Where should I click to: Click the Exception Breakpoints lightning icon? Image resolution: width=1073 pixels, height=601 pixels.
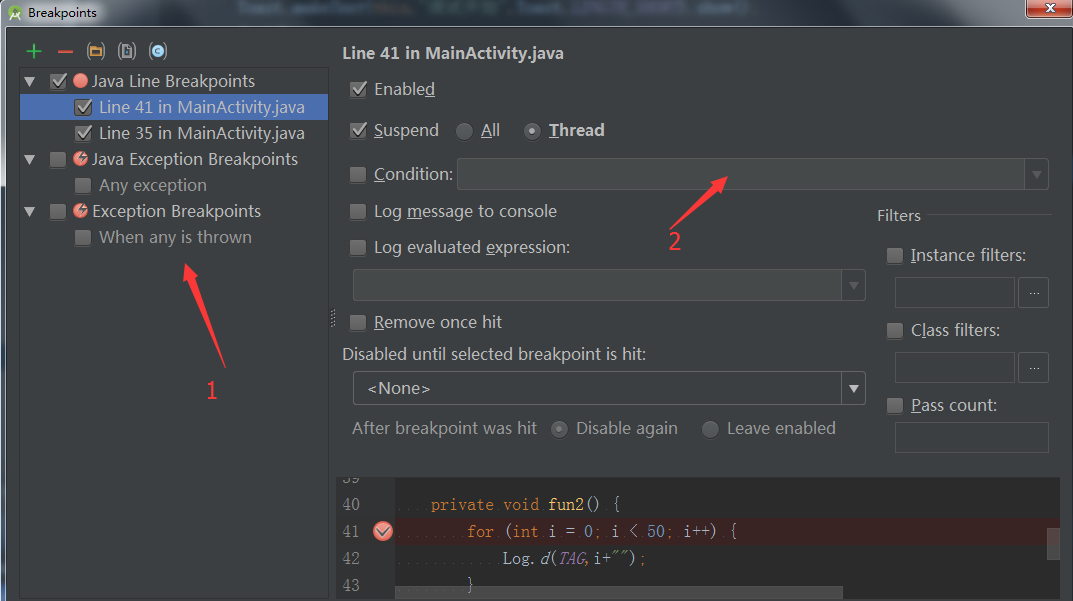(x=80, y=211)
